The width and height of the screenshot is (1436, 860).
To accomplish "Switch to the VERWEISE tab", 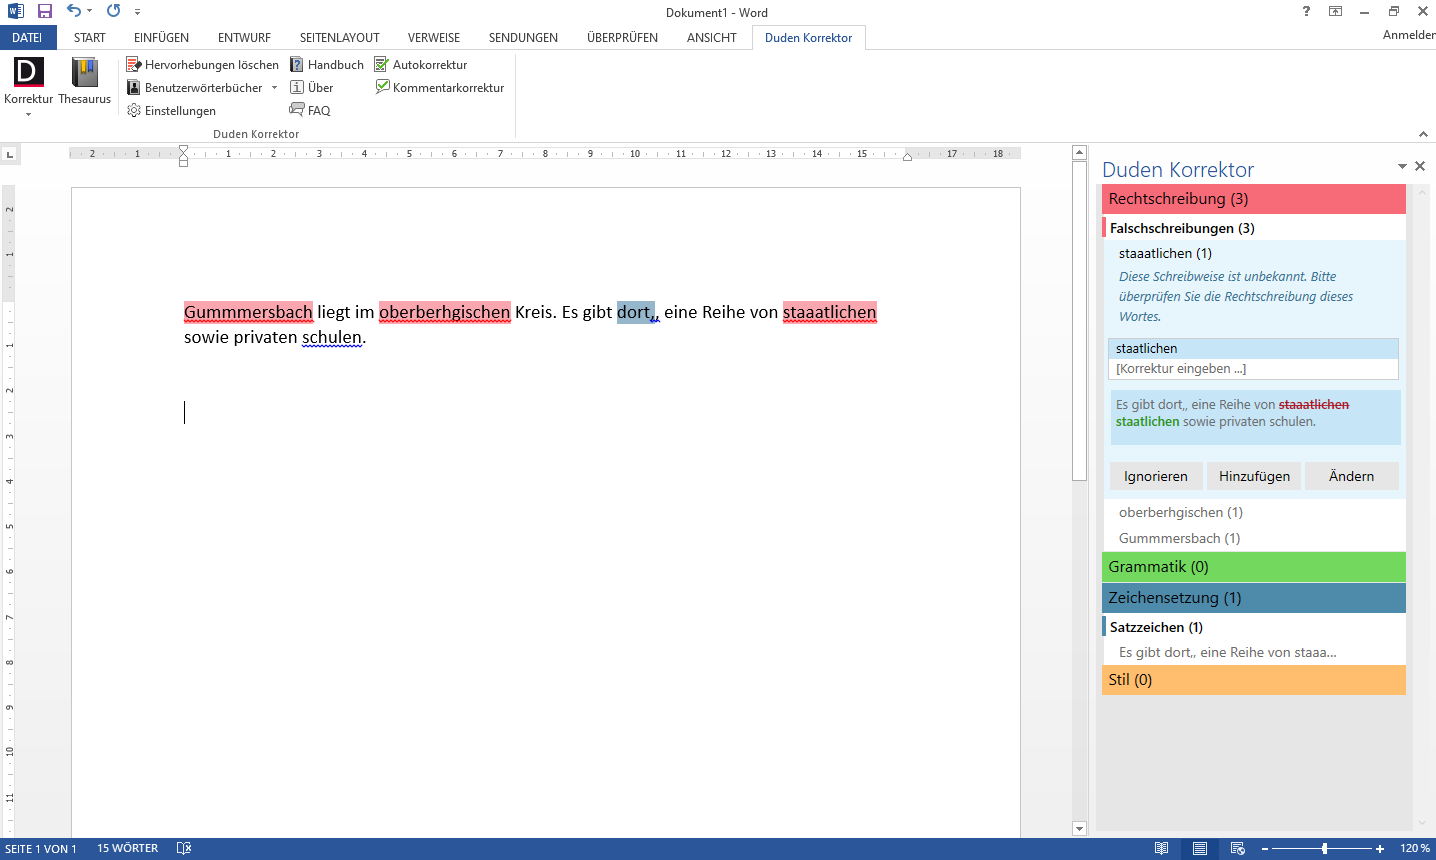I will pos(434,38).
